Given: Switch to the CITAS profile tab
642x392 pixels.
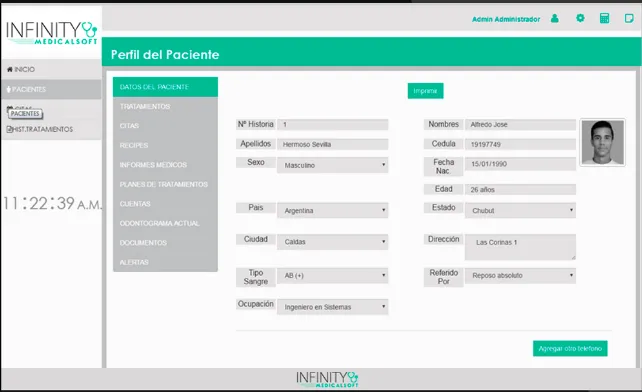Looking at the screenshot, I should 165,126.
